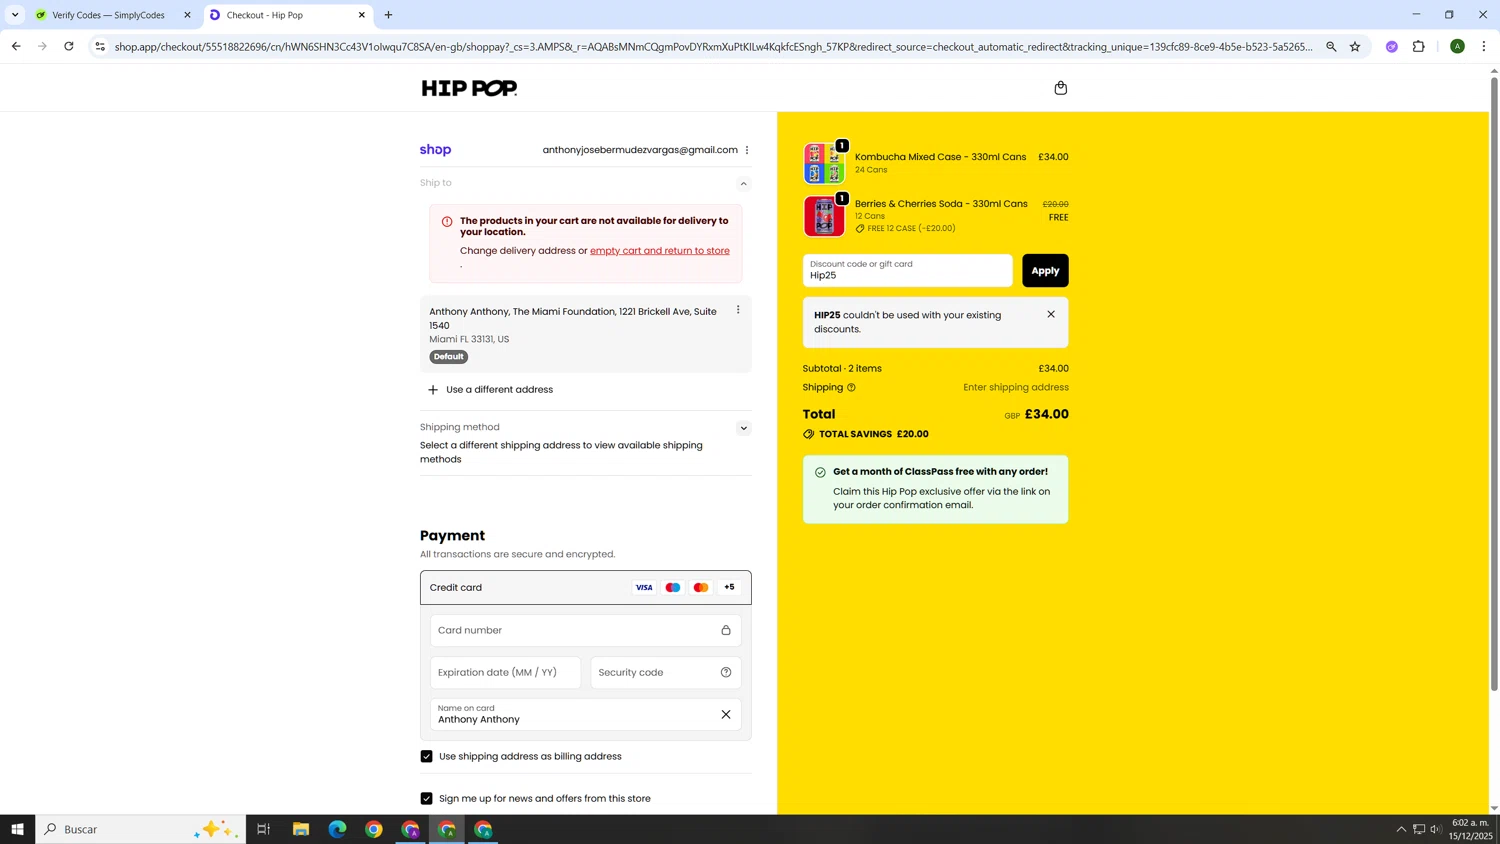Close the Checkout - Hip Pop tab

pos(362,15)
